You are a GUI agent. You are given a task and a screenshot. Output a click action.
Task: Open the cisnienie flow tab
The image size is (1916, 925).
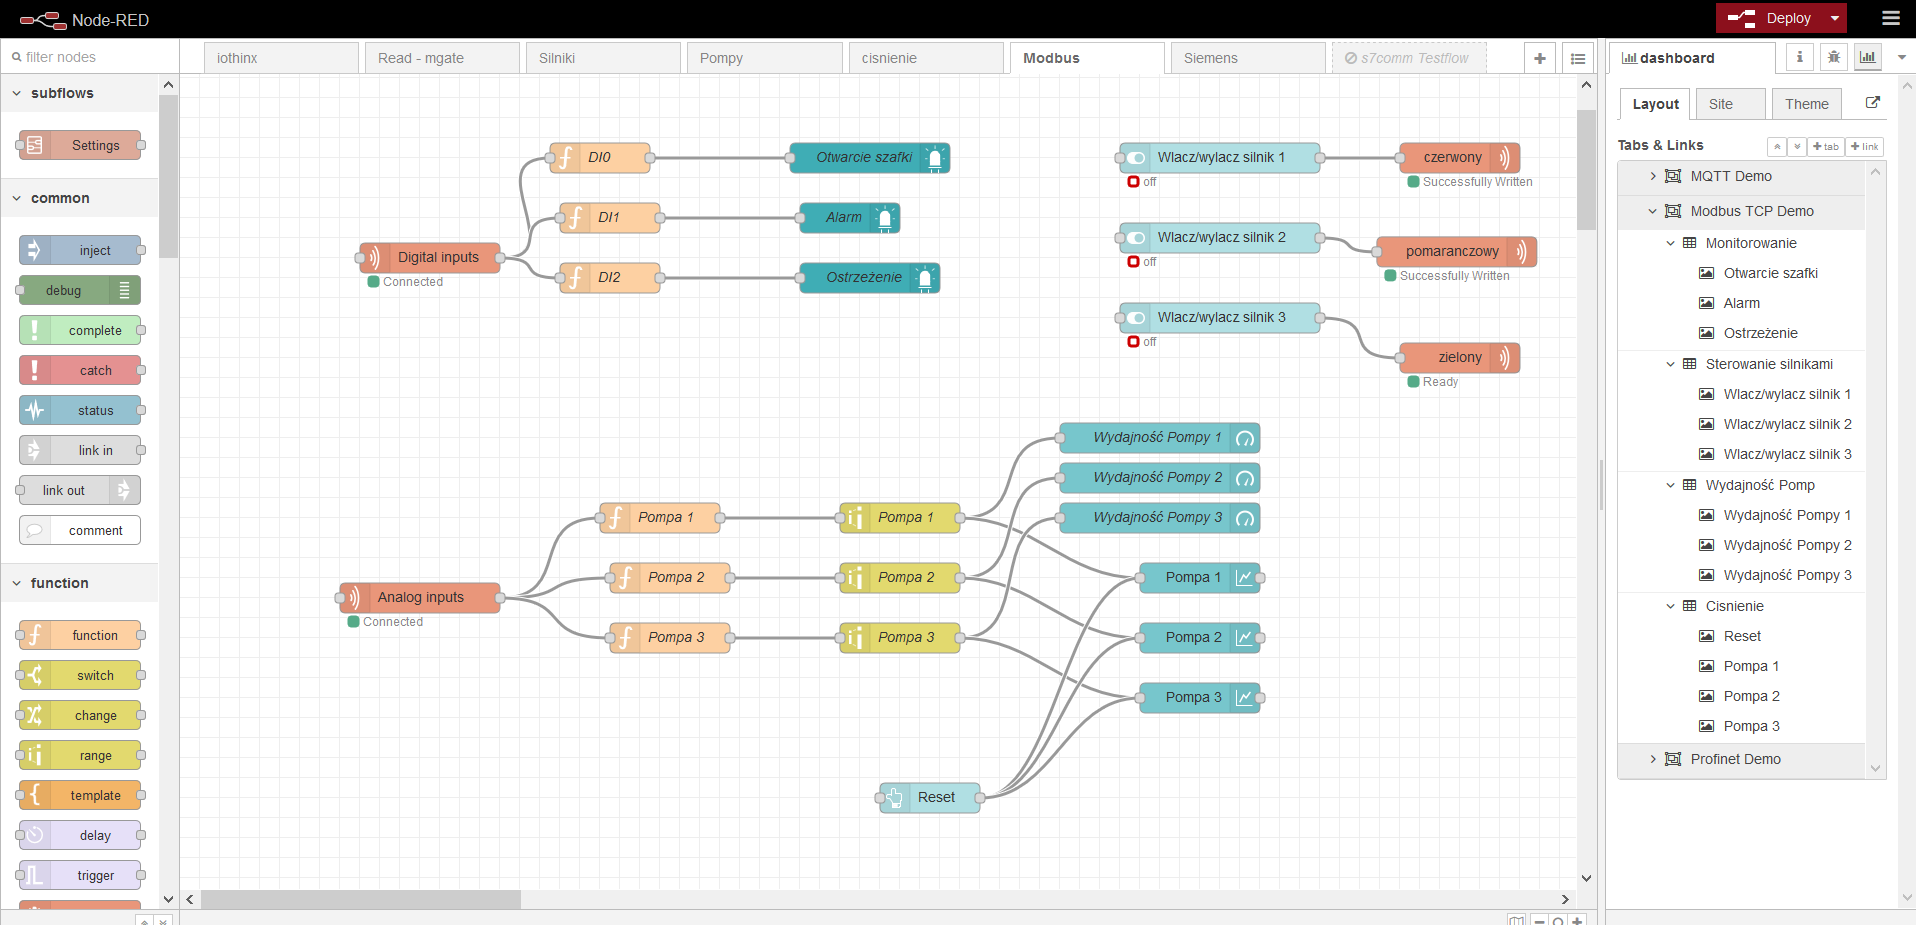[926, 58]
